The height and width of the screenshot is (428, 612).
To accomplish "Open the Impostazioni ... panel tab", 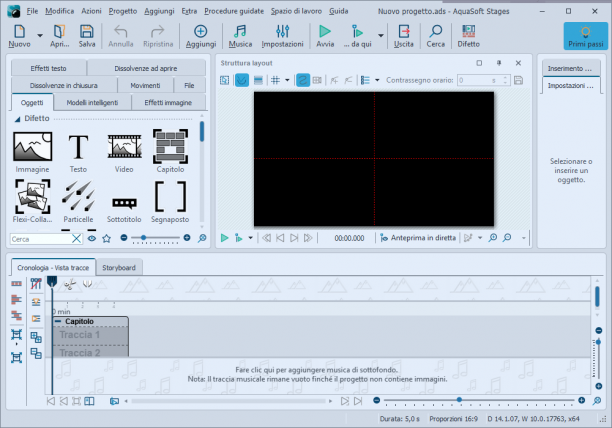I will pyautogui.click(x=570, y=85).
